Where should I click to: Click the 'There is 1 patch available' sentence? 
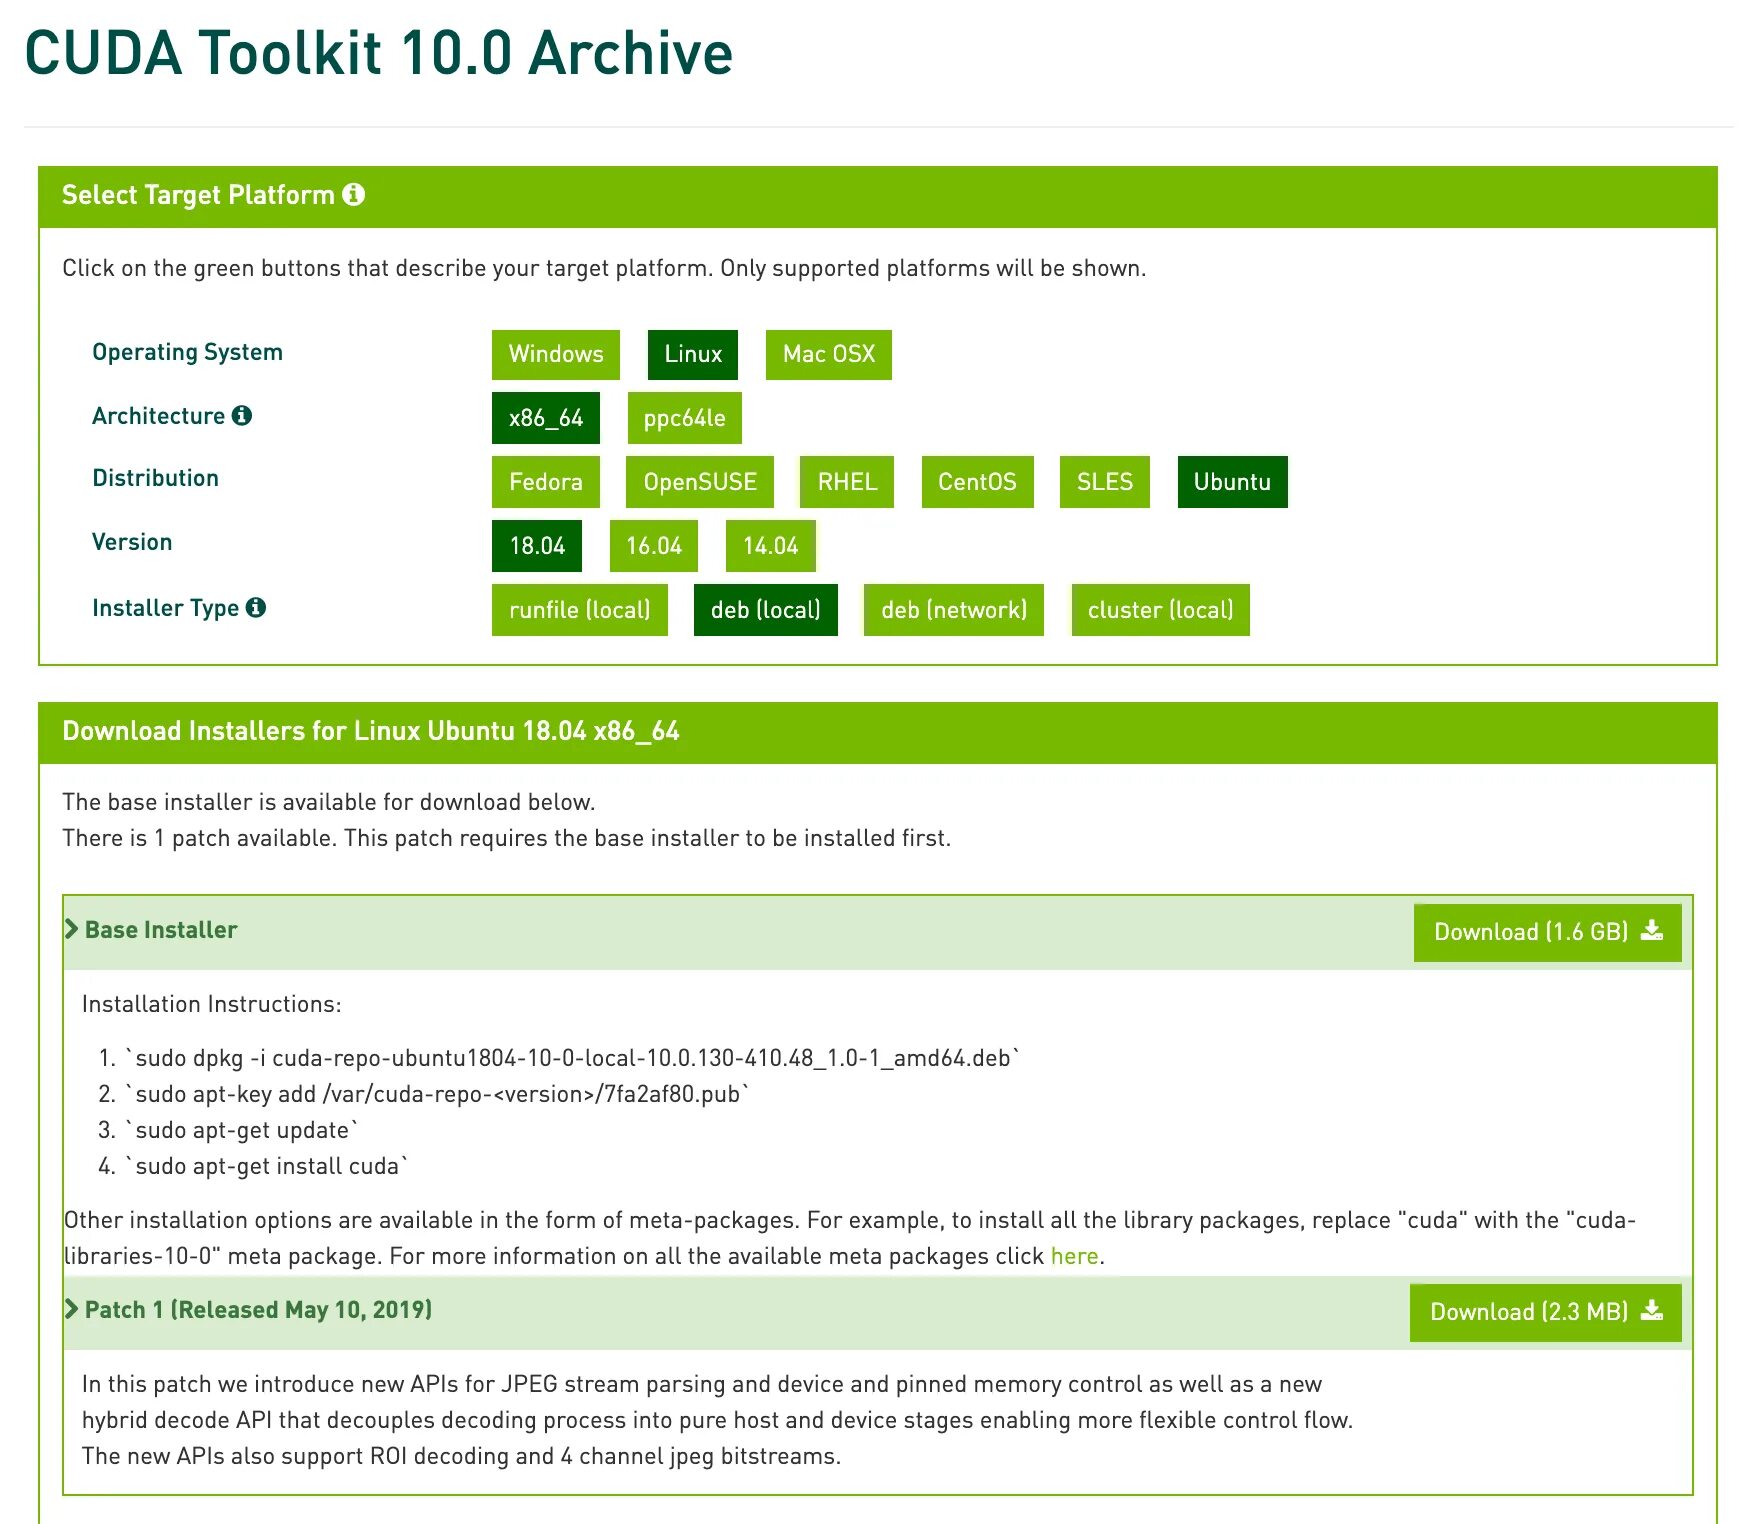(x=506, y=838)
